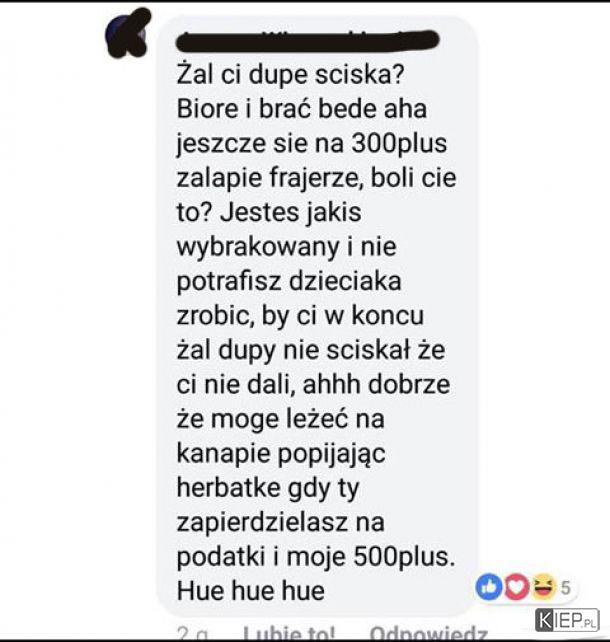This screenshot has width=610, height=642.
Task: Click the laughing Haha reaction emoji
Action: coord(544,587)
